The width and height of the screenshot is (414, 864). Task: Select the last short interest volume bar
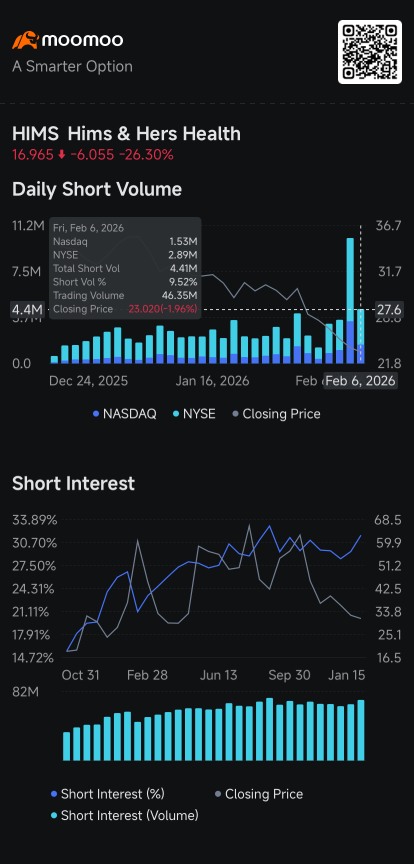pyautogui.click(x=361, y=730)
